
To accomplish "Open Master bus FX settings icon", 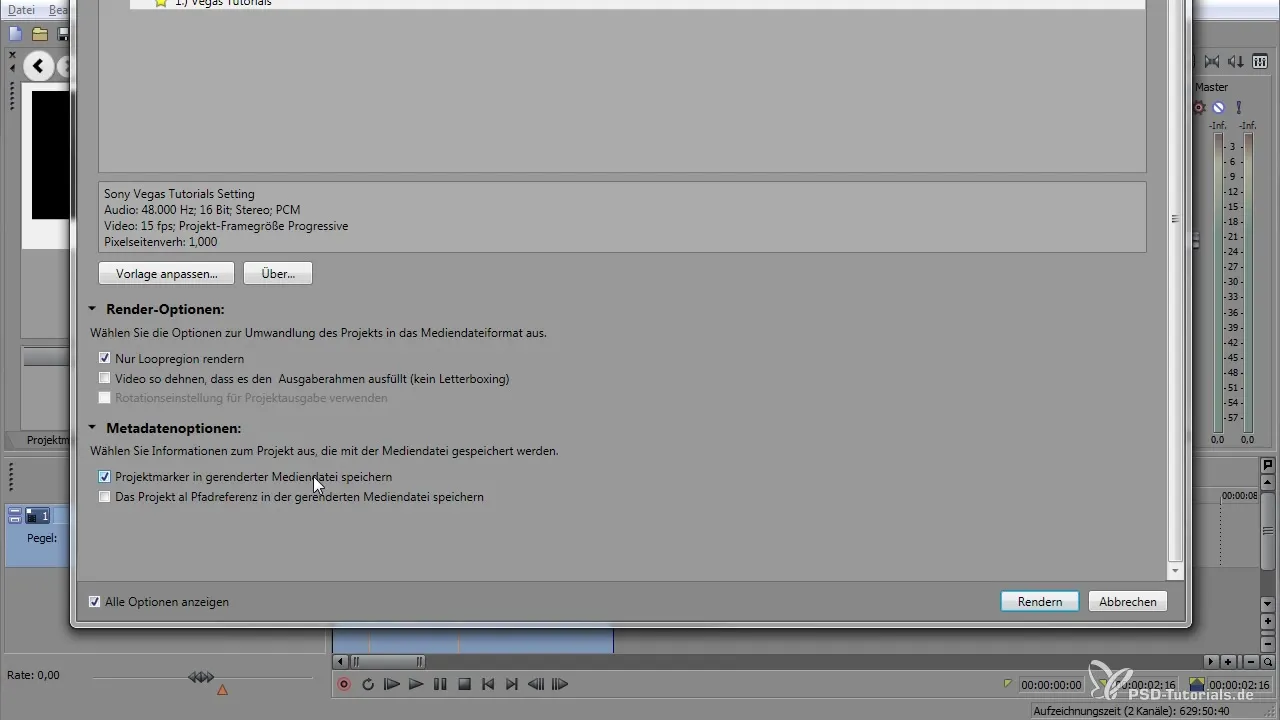I will pyautogui.click(x=1199, y=107).
